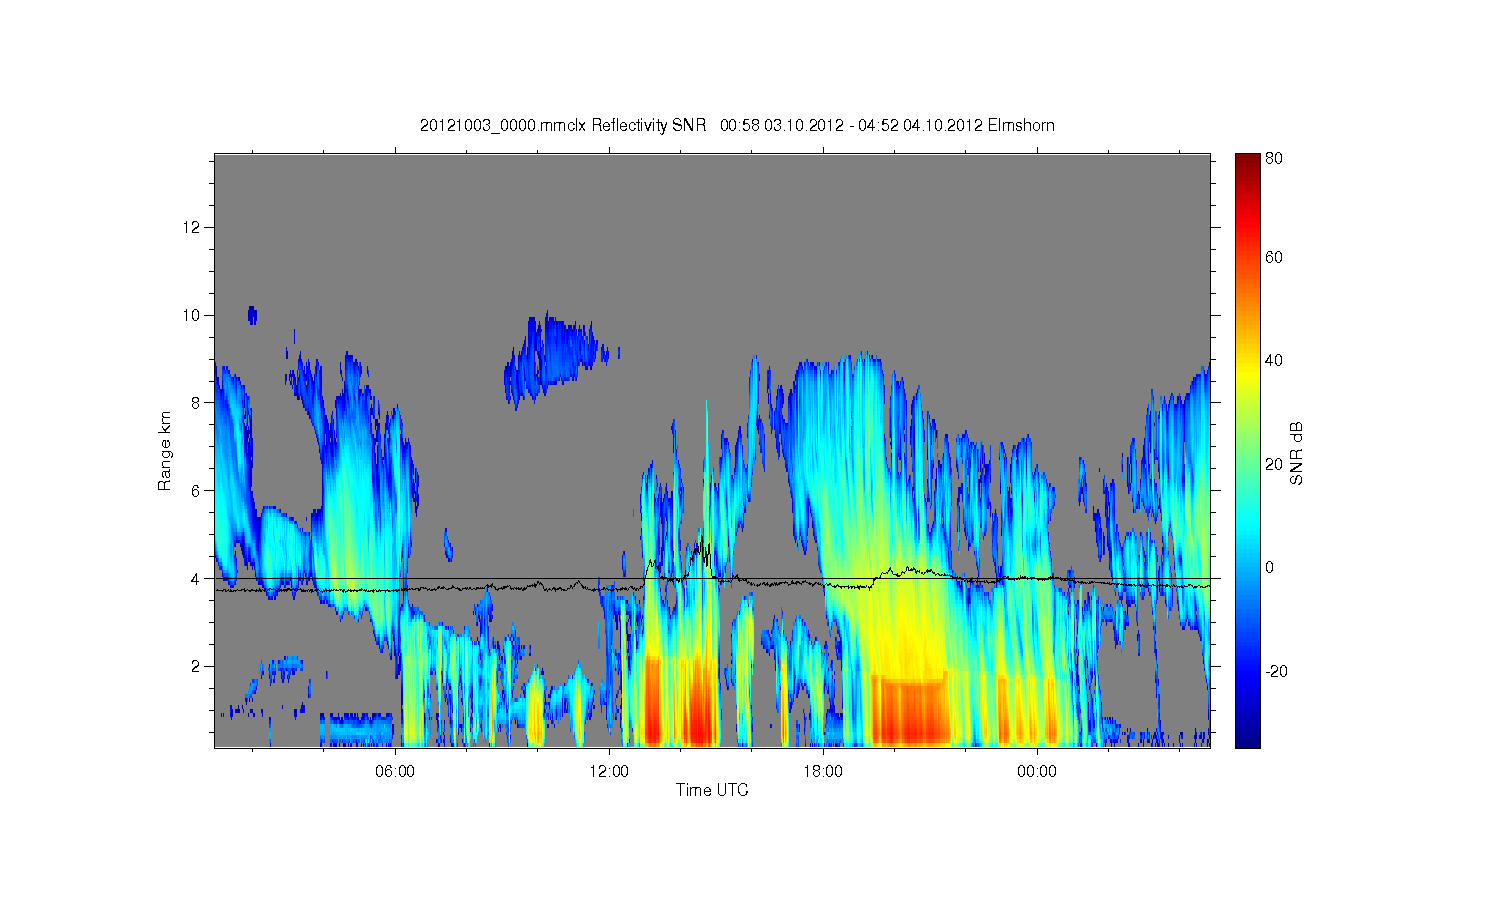Select the 'Time UTC' x-axis label
The width and height of the screenshot is (1500, 900).
712,790
